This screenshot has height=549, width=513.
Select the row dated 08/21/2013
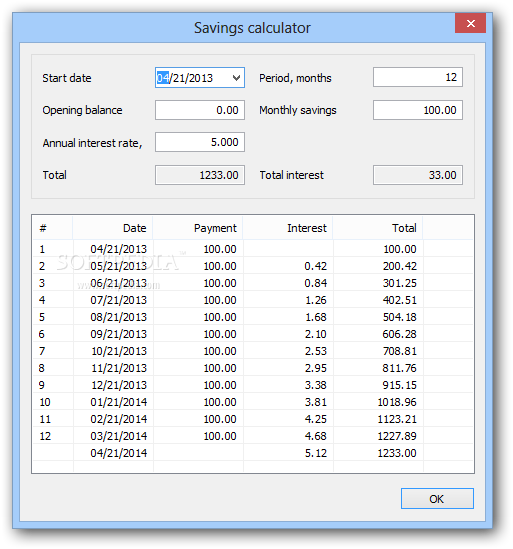252,317
